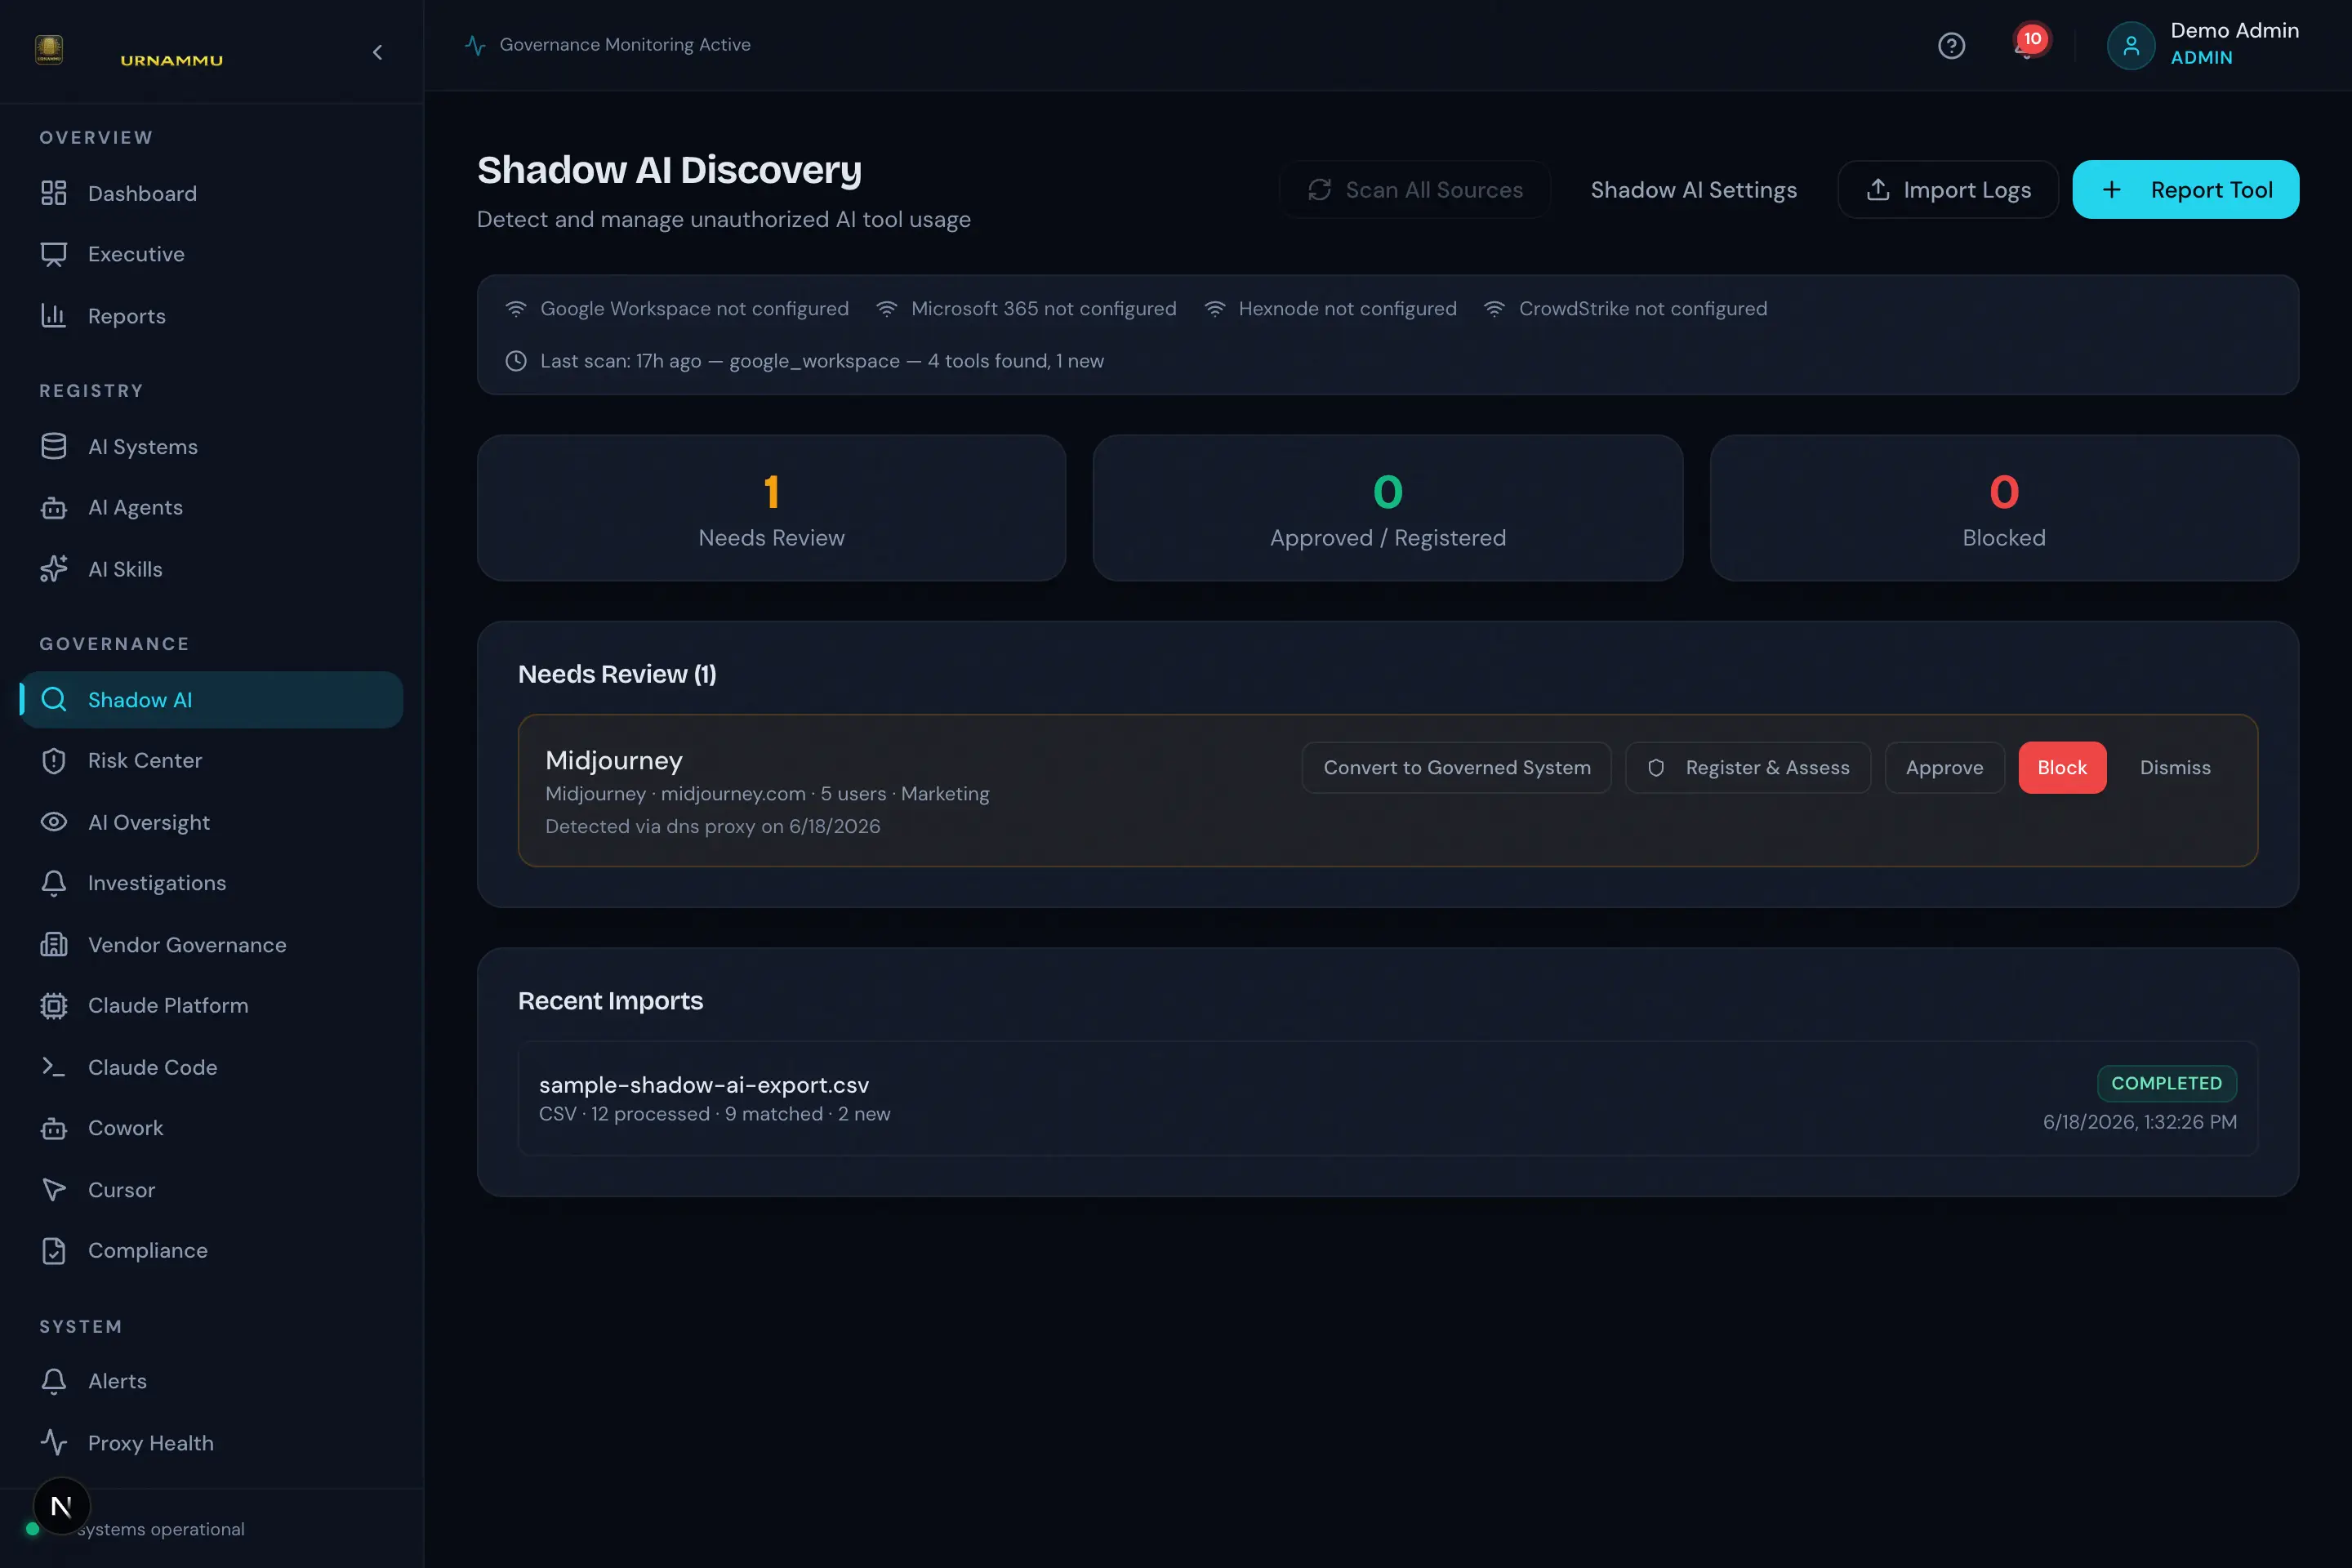Image resolution: width=2352 pixels, height=1568 pixels.
Task: Open the Demo Admin user avatar
Action: [2130, 46]
